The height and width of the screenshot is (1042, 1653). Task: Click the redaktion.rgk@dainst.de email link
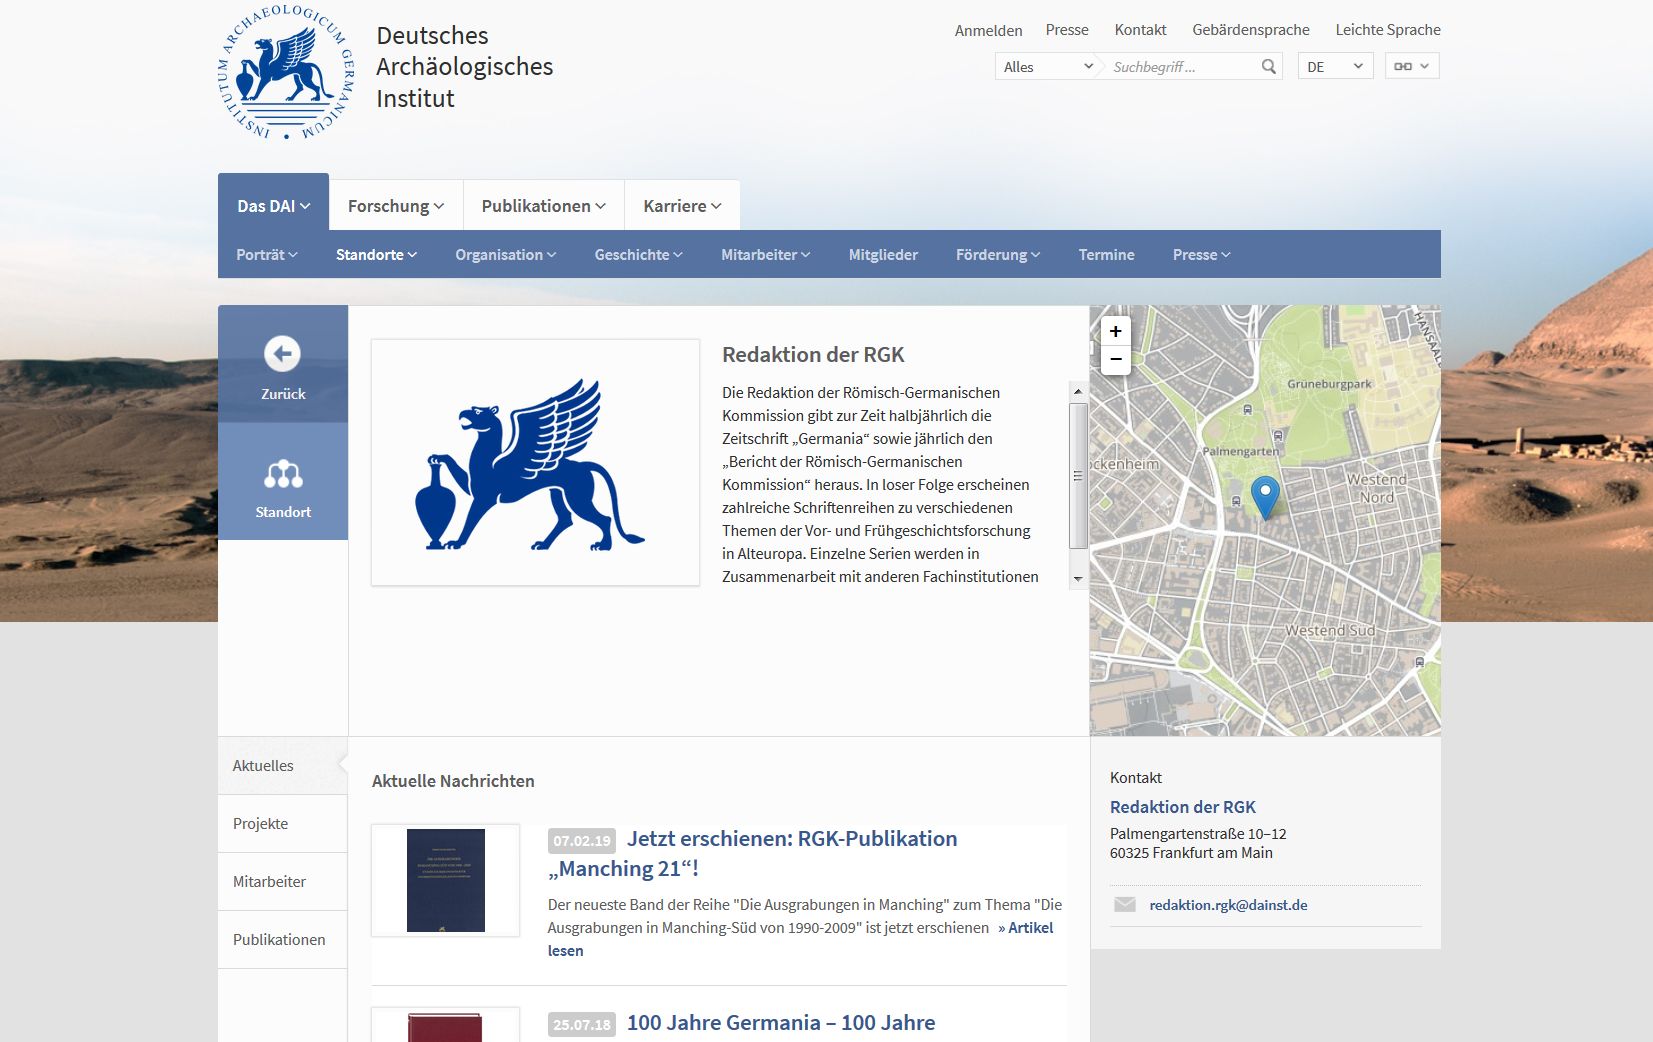(x=1228, y=905)
